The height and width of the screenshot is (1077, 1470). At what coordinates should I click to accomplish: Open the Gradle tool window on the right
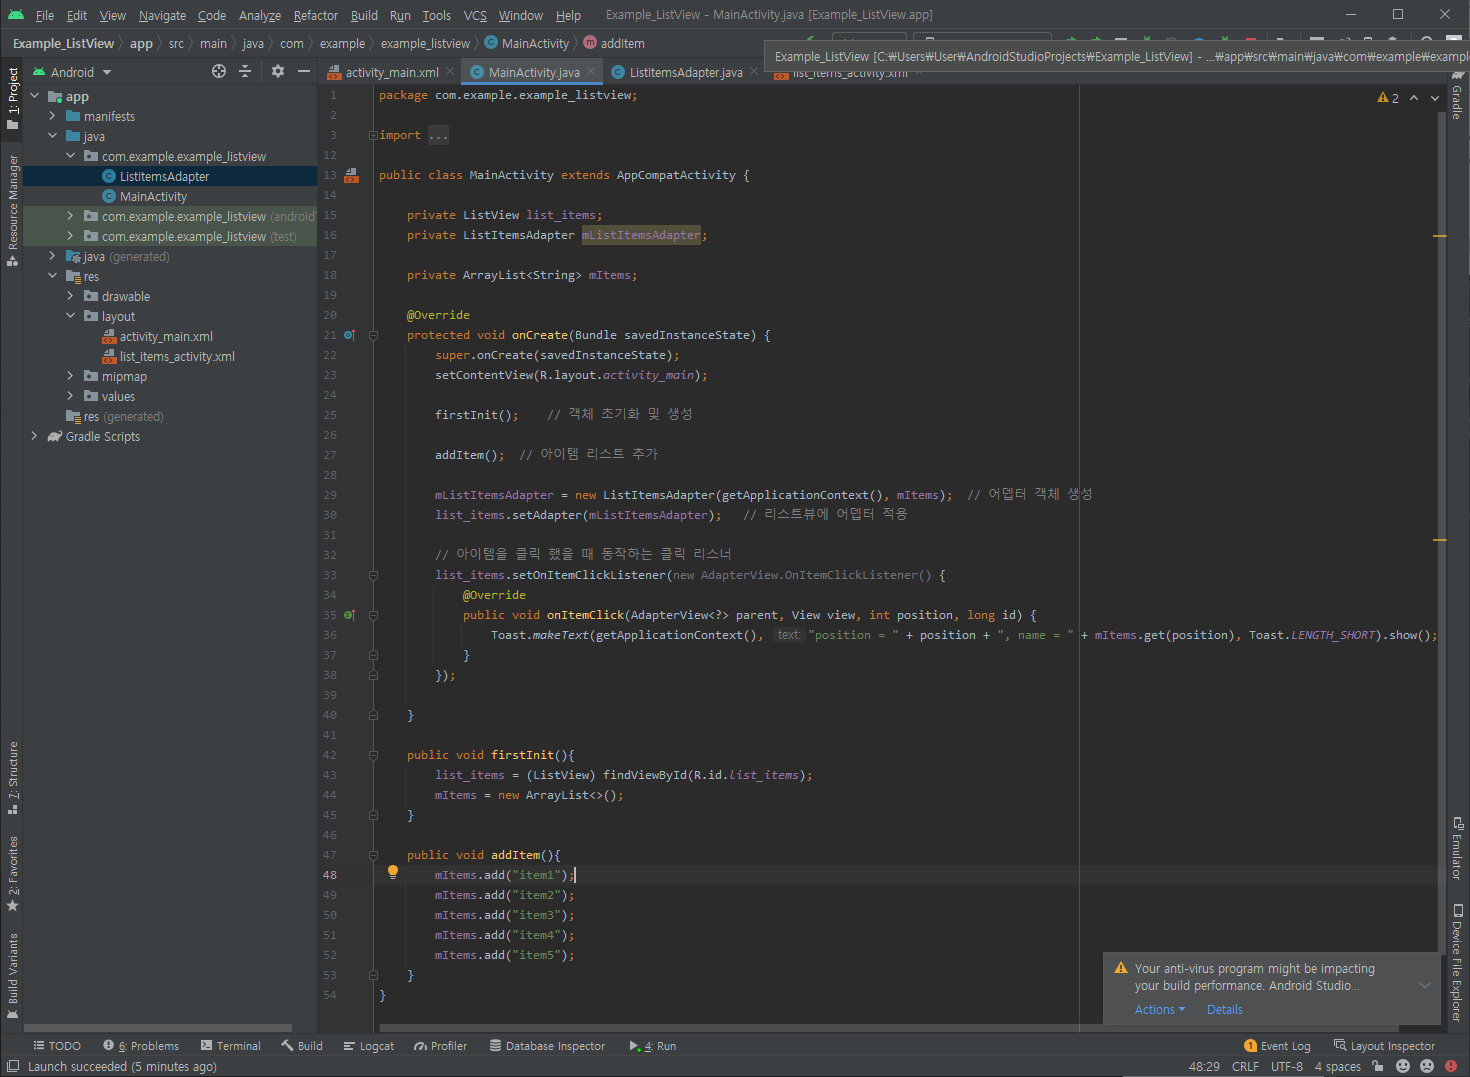1458,96
